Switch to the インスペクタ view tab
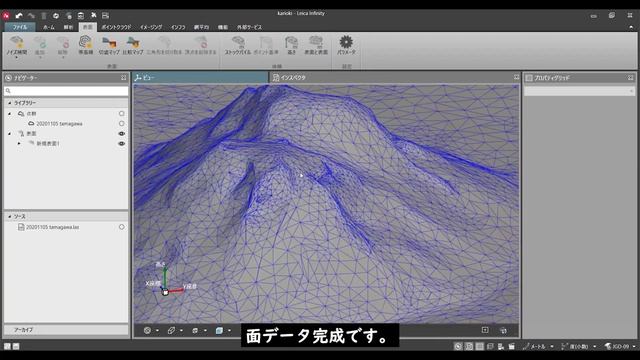The image size is (640, 360). [x=289, y=78]
